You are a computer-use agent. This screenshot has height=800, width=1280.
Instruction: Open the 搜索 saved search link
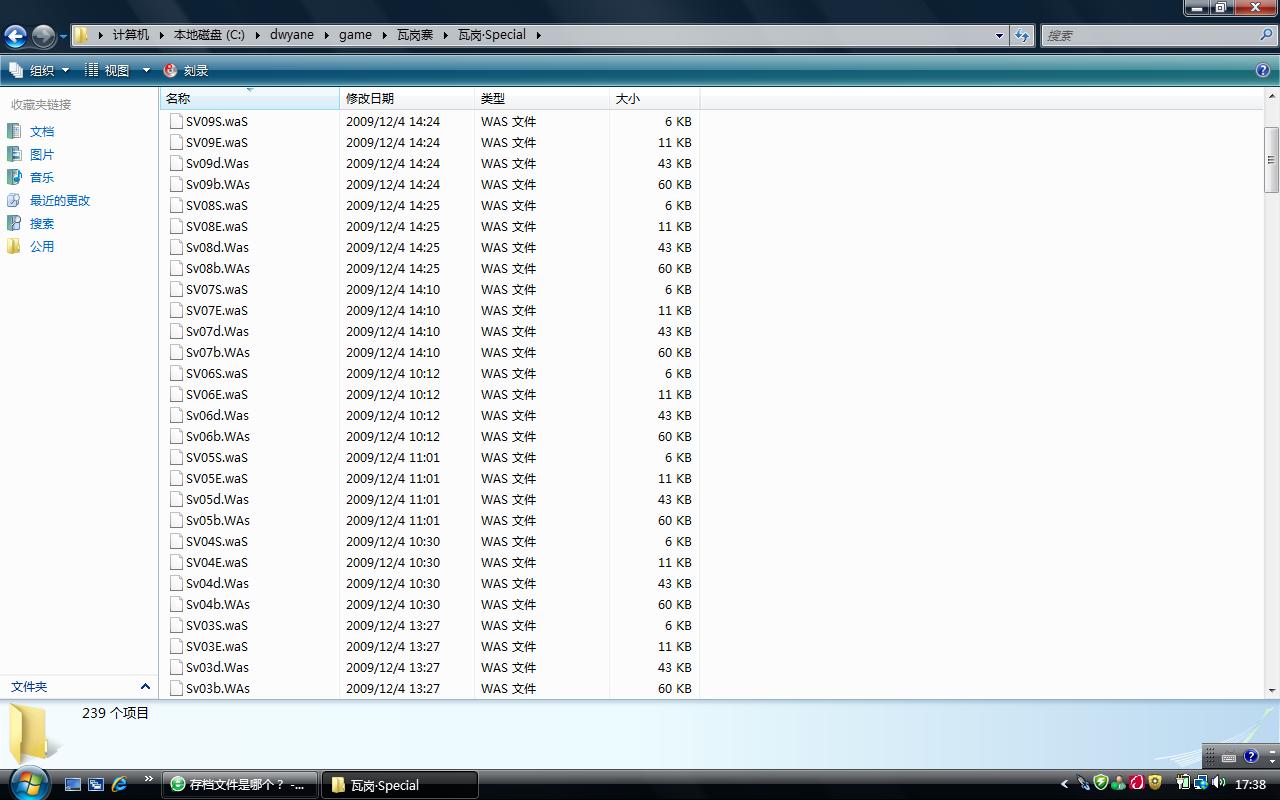click(41, 223)
